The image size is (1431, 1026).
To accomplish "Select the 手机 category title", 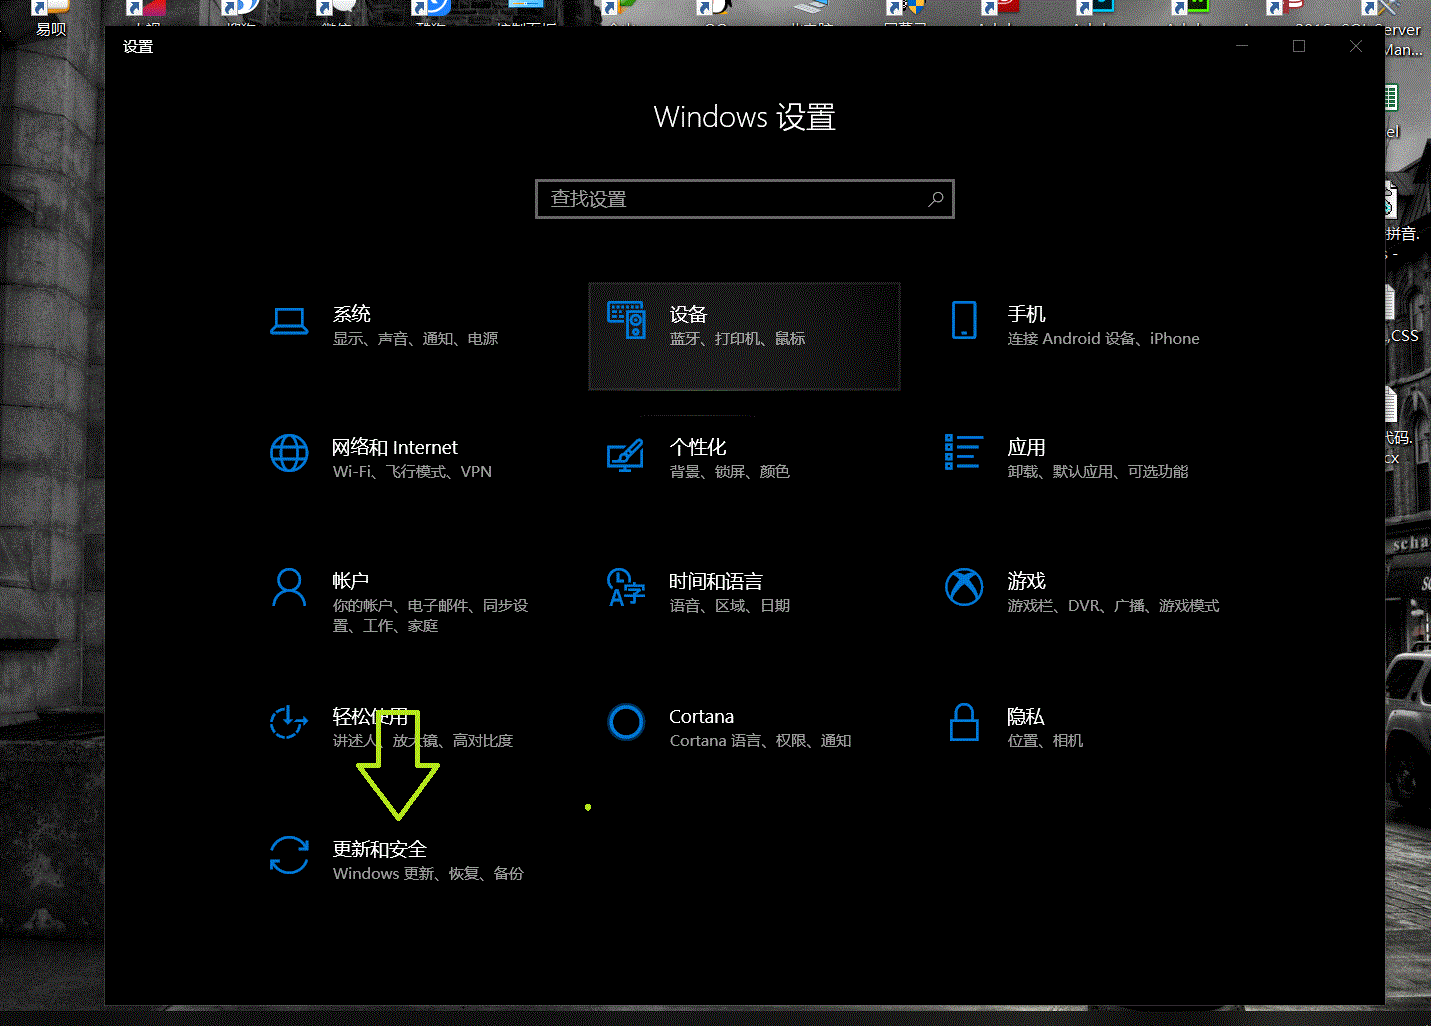I will (1026, 314).
